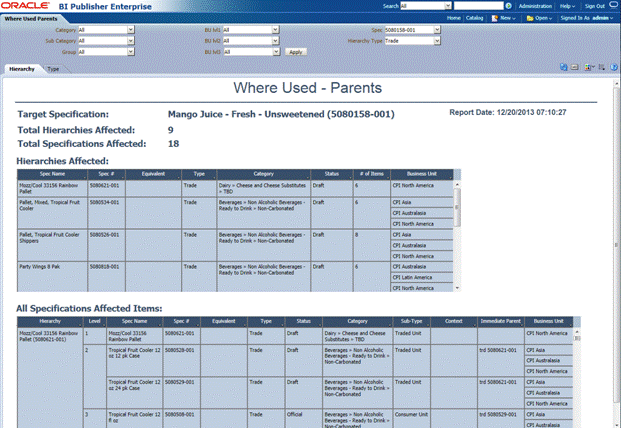Go to the Administration link
This screenshot has width=621, height=428.
[x=535, y=6]
